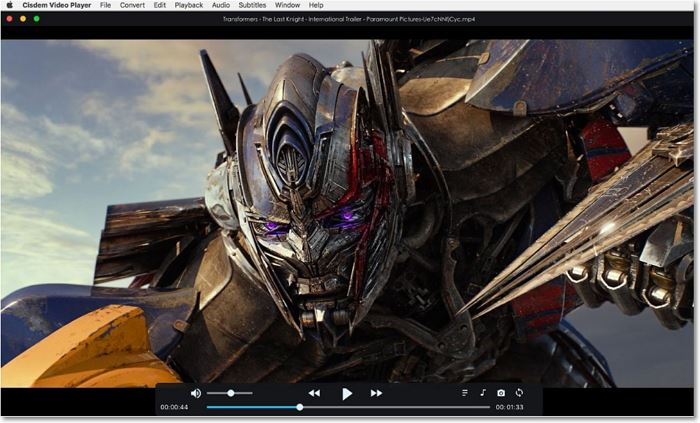Image resolution: width=700 pixels, height=423 pixels.
Task: Open the Edit menu
Action: pos(159,5)
